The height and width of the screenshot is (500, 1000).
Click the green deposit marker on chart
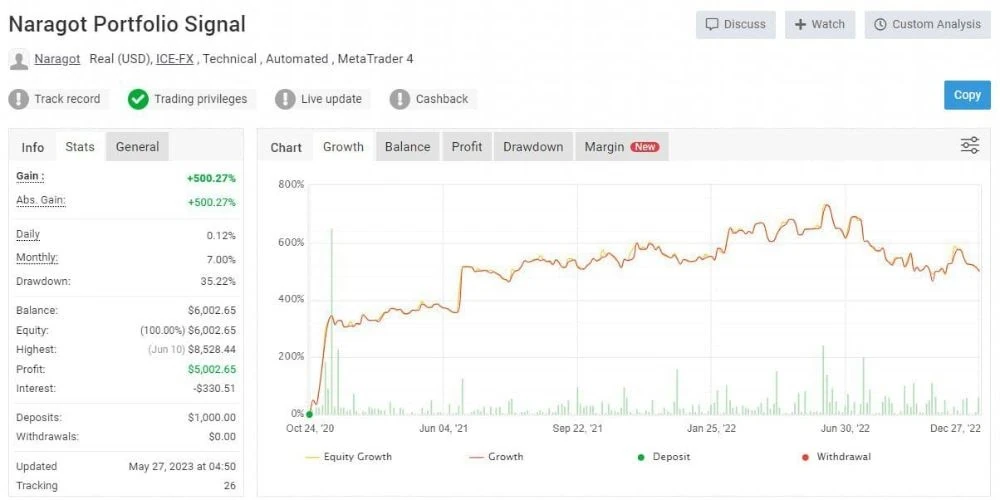pos(310,414)
